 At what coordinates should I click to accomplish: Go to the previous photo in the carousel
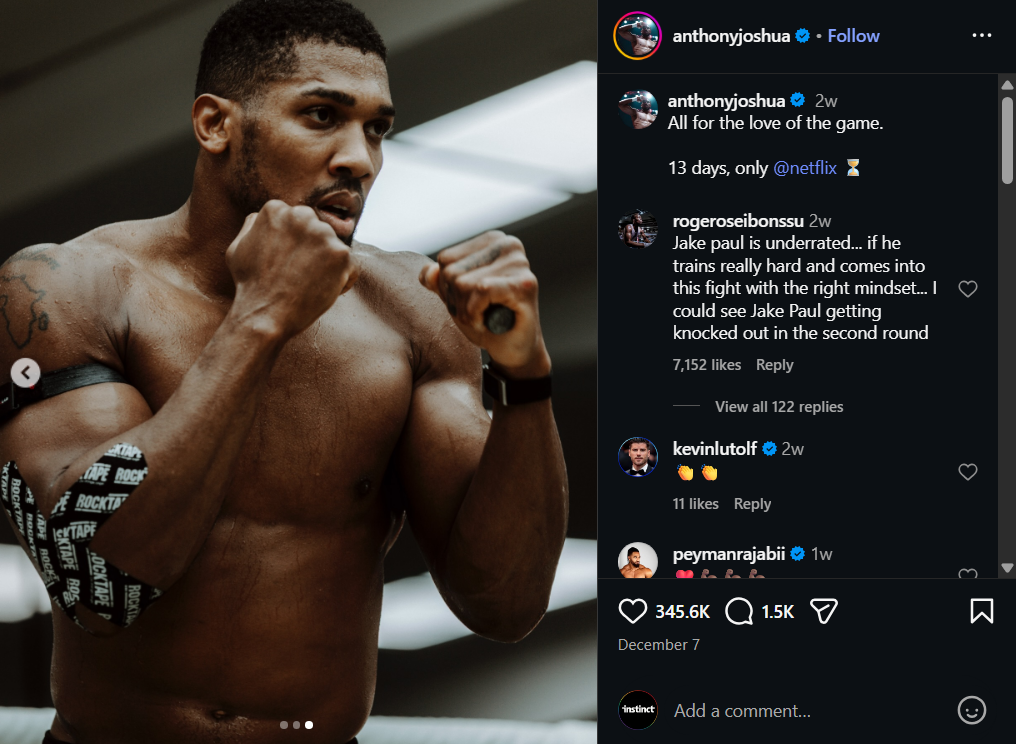(26, 373)
